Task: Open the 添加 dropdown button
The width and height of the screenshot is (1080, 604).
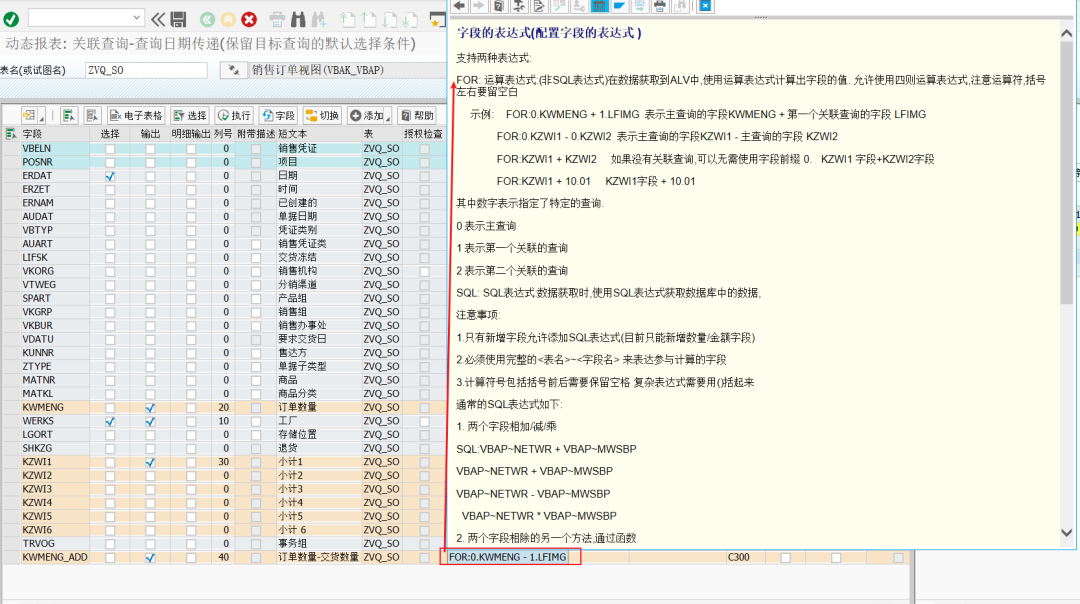Action: pos(369,116)
